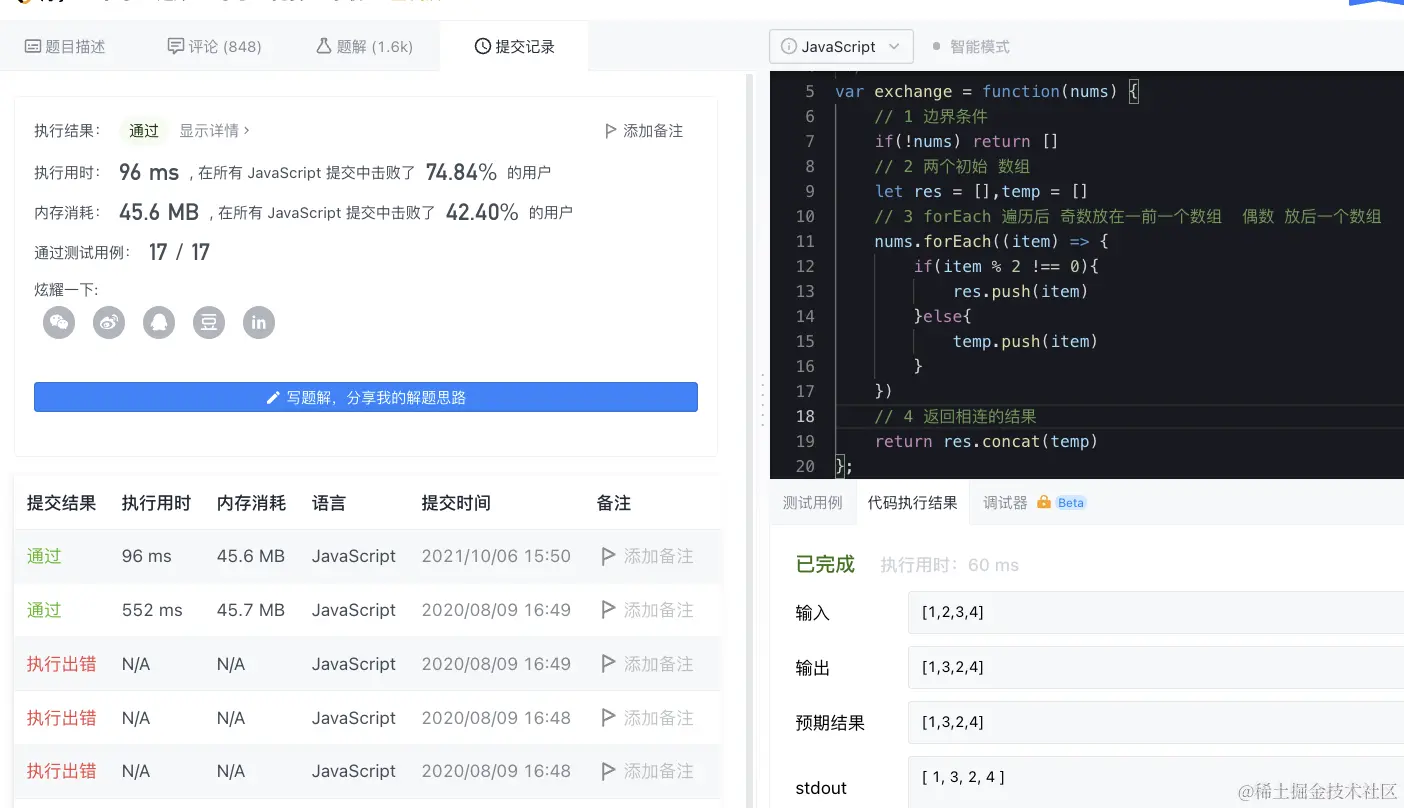Select the 代码执行结果 tab
Screen dimensions: 1404x808
click(x=913, y=503)
